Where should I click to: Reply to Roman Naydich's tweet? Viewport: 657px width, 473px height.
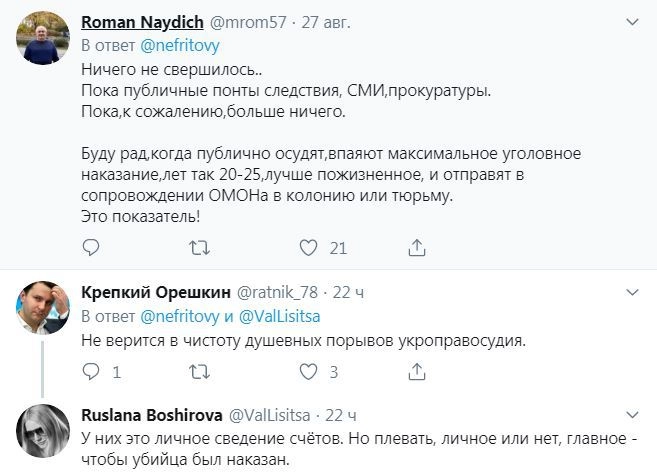coord(89,246)
